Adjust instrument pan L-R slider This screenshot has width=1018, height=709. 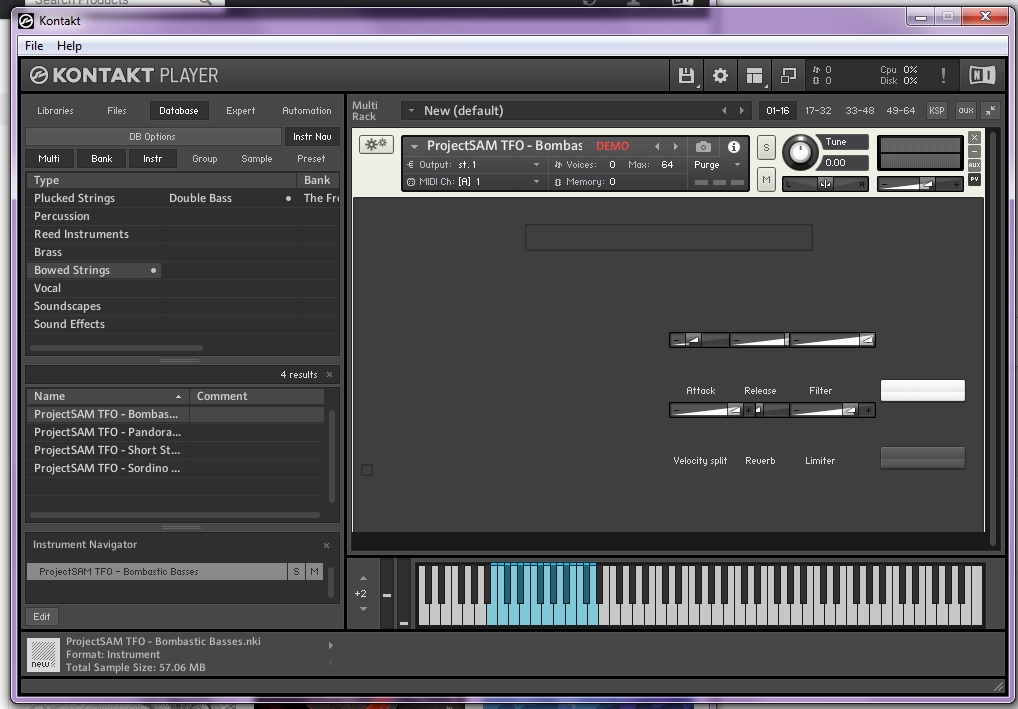coord(825,184)
